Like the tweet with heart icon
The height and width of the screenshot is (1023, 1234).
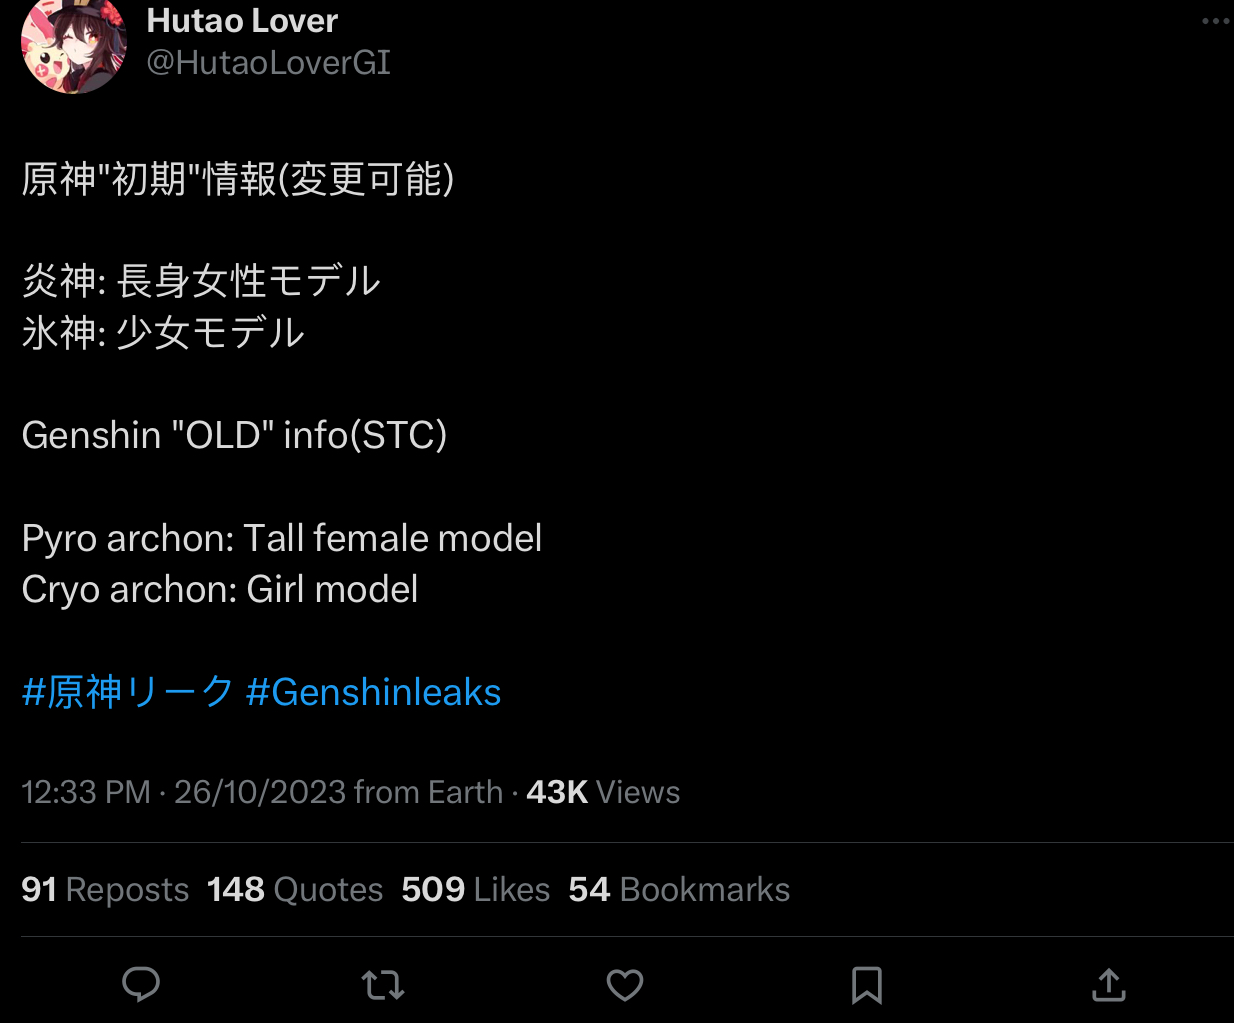coord(625,985)
